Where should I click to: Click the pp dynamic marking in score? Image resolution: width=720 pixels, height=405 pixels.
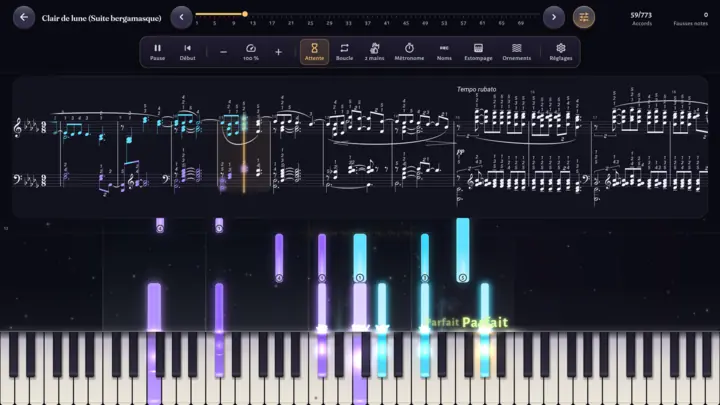(x=461, y=150)
